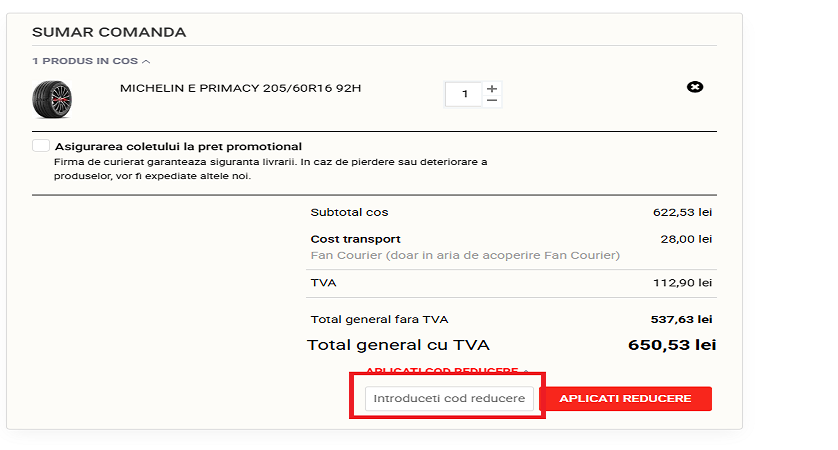Increase product quantity with plus icon
The height and width of the screenshot is (450, 838).
[491, 88]
